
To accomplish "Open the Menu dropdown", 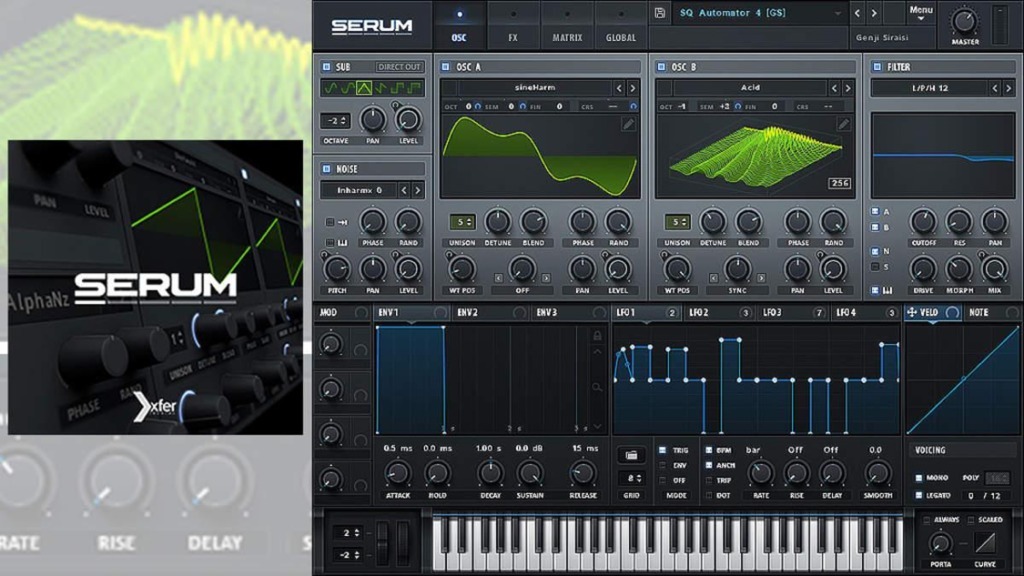I will [x=921, y=12].
